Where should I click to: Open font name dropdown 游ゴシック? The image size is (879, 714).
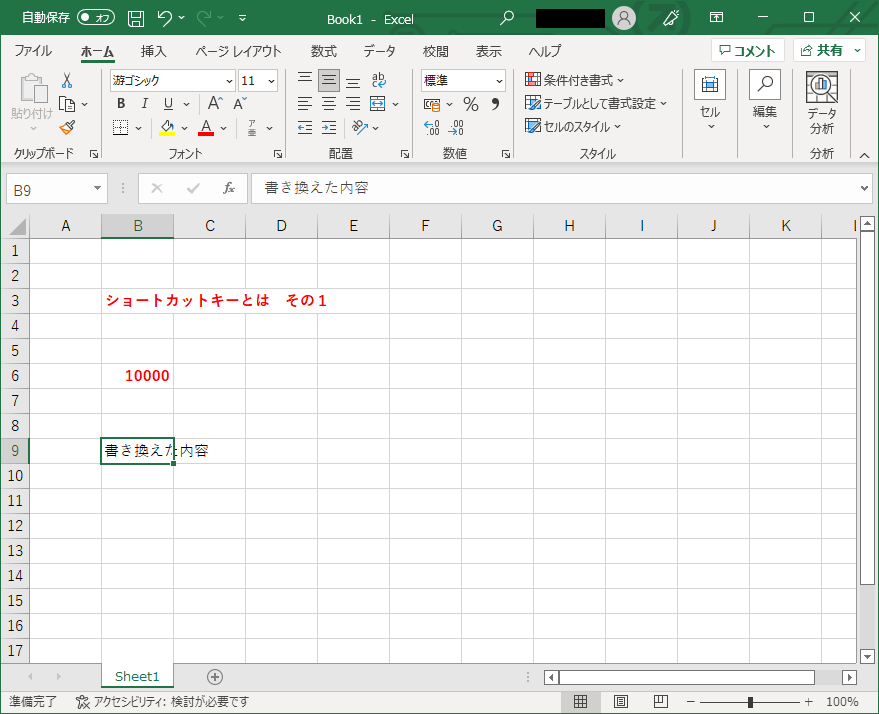click(x=229, y=81)
